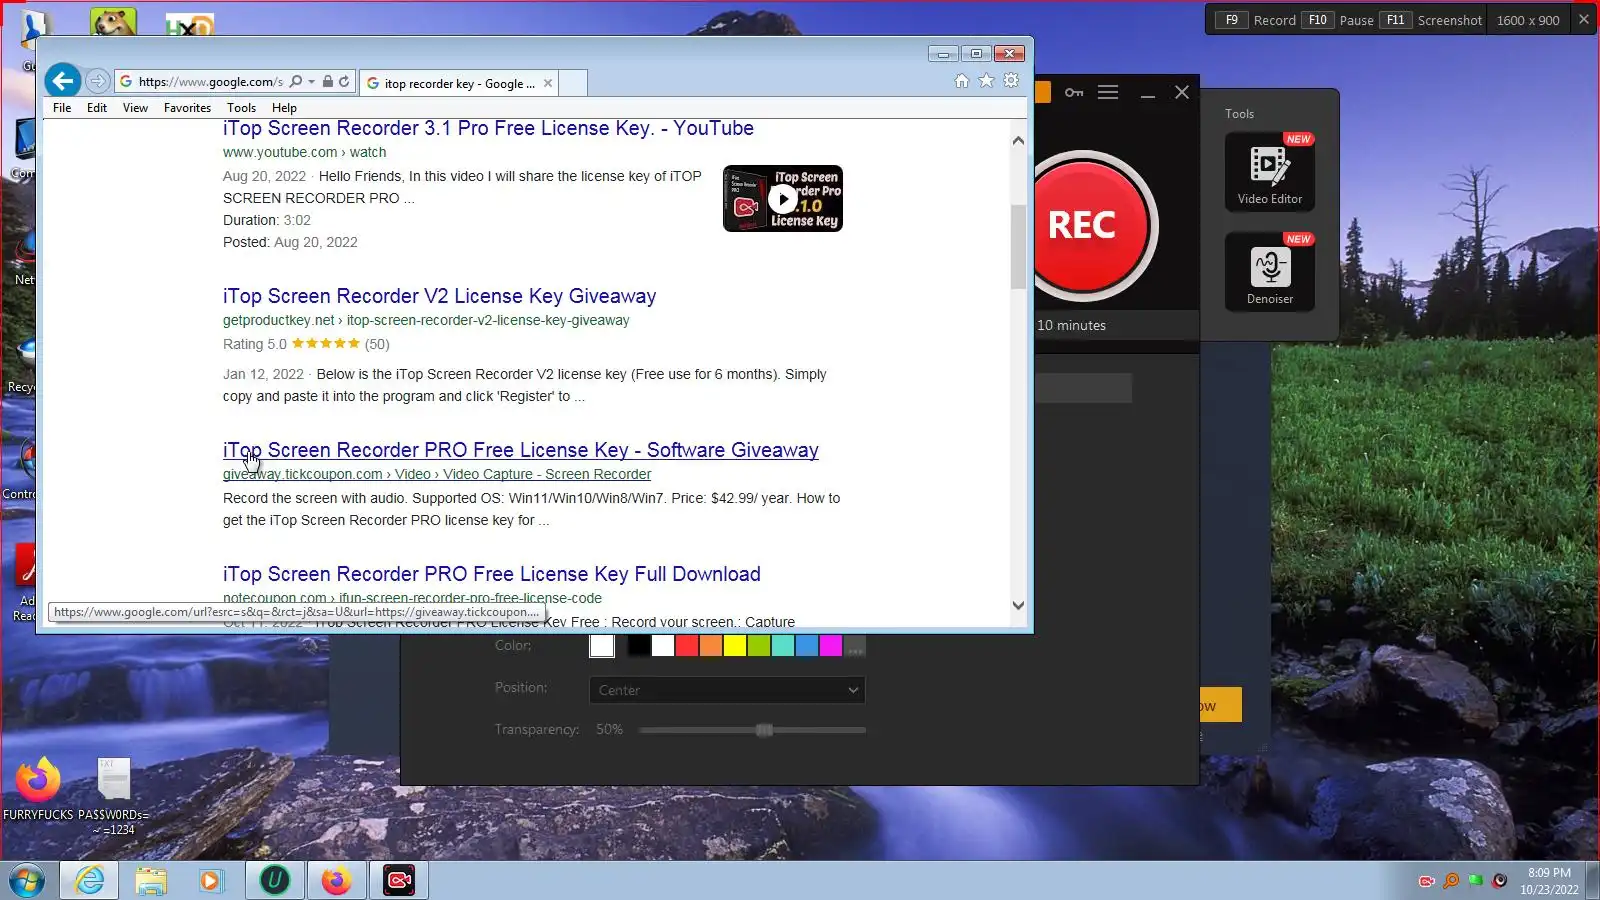Open more colors with the '...' swatch

pyautogui.click(x=854, y=646)
